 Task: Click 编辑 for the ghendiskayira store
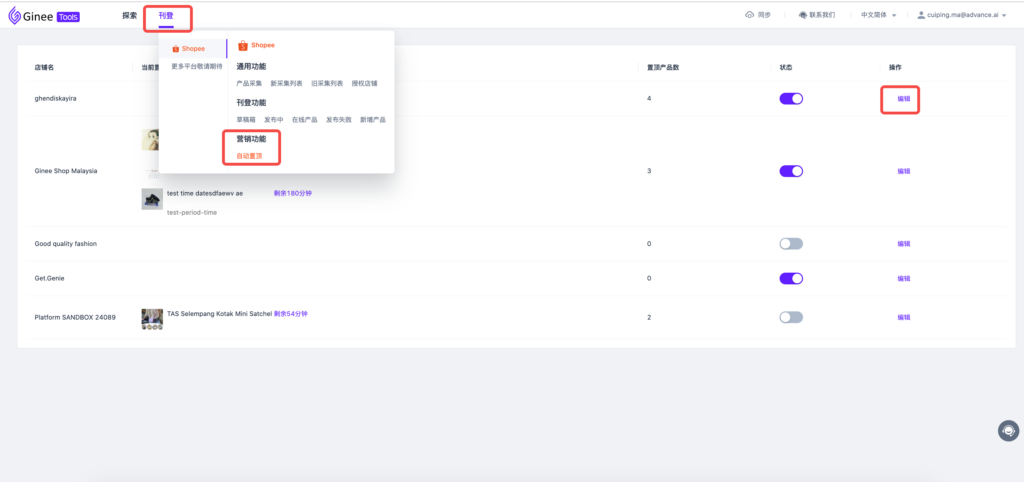[903, 99]
